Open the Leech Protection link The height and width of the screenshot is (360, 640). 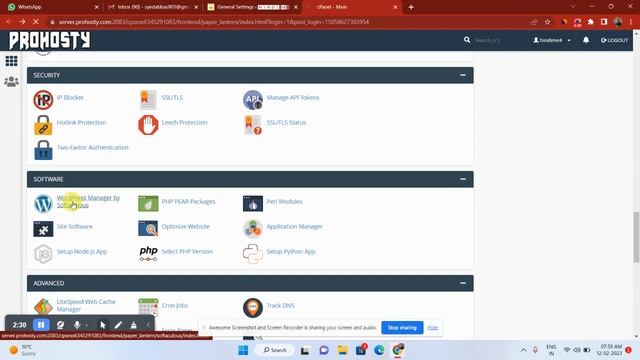coord(184,122)
